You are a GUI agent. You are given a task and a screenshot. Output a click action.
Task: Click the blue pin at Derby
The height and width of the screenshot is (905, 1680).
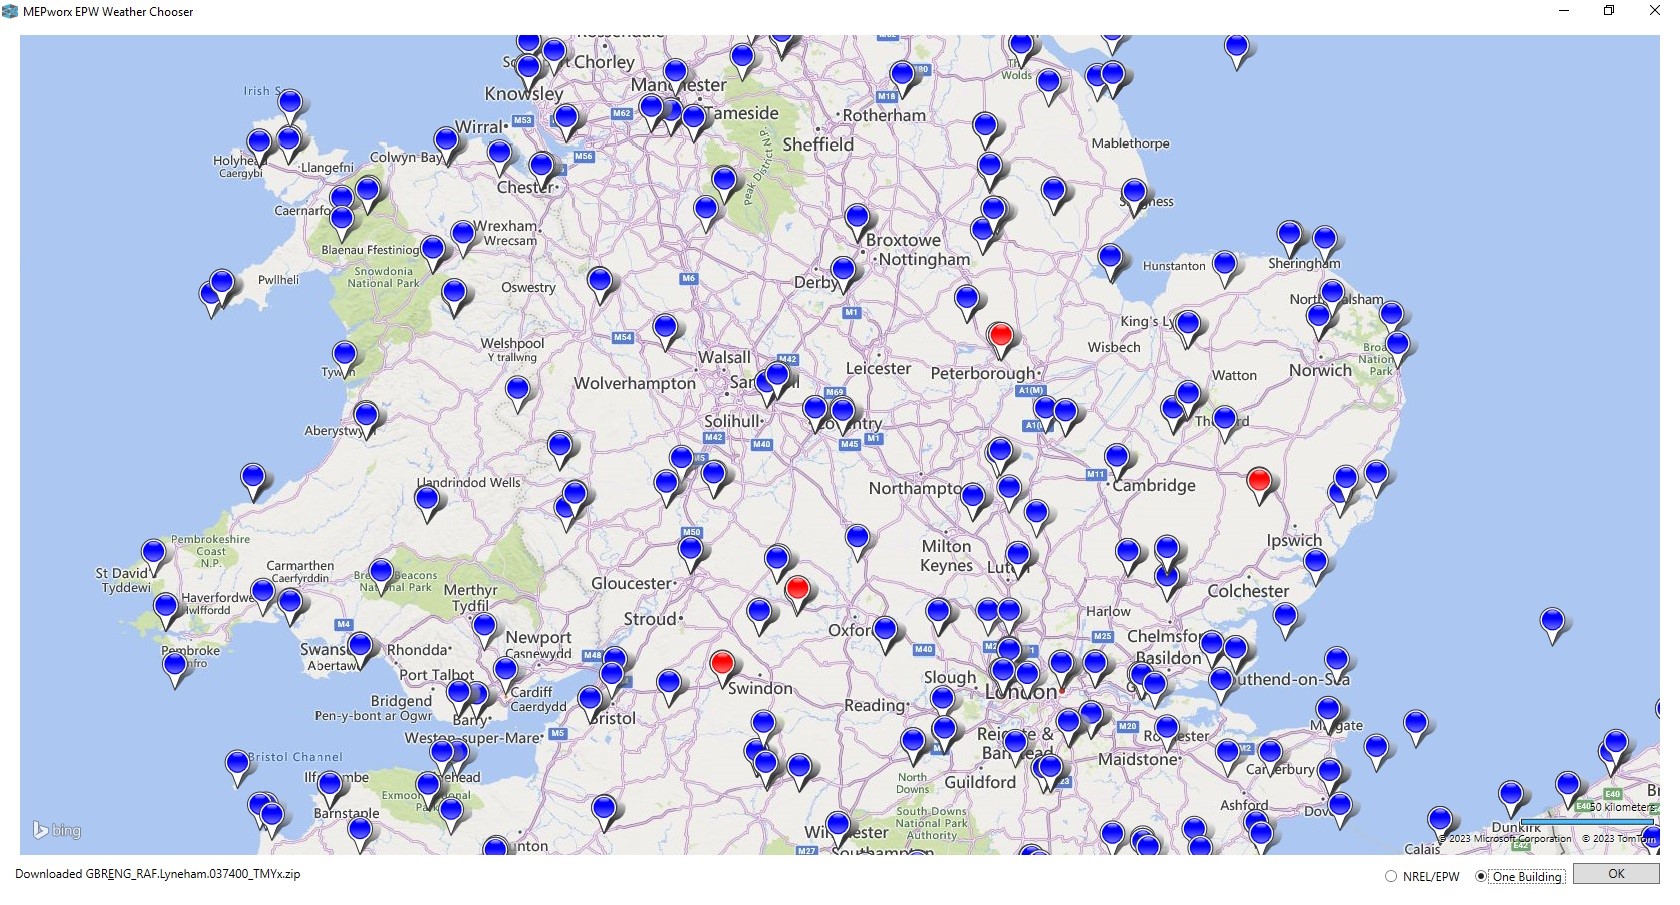[x=844, y=274]
